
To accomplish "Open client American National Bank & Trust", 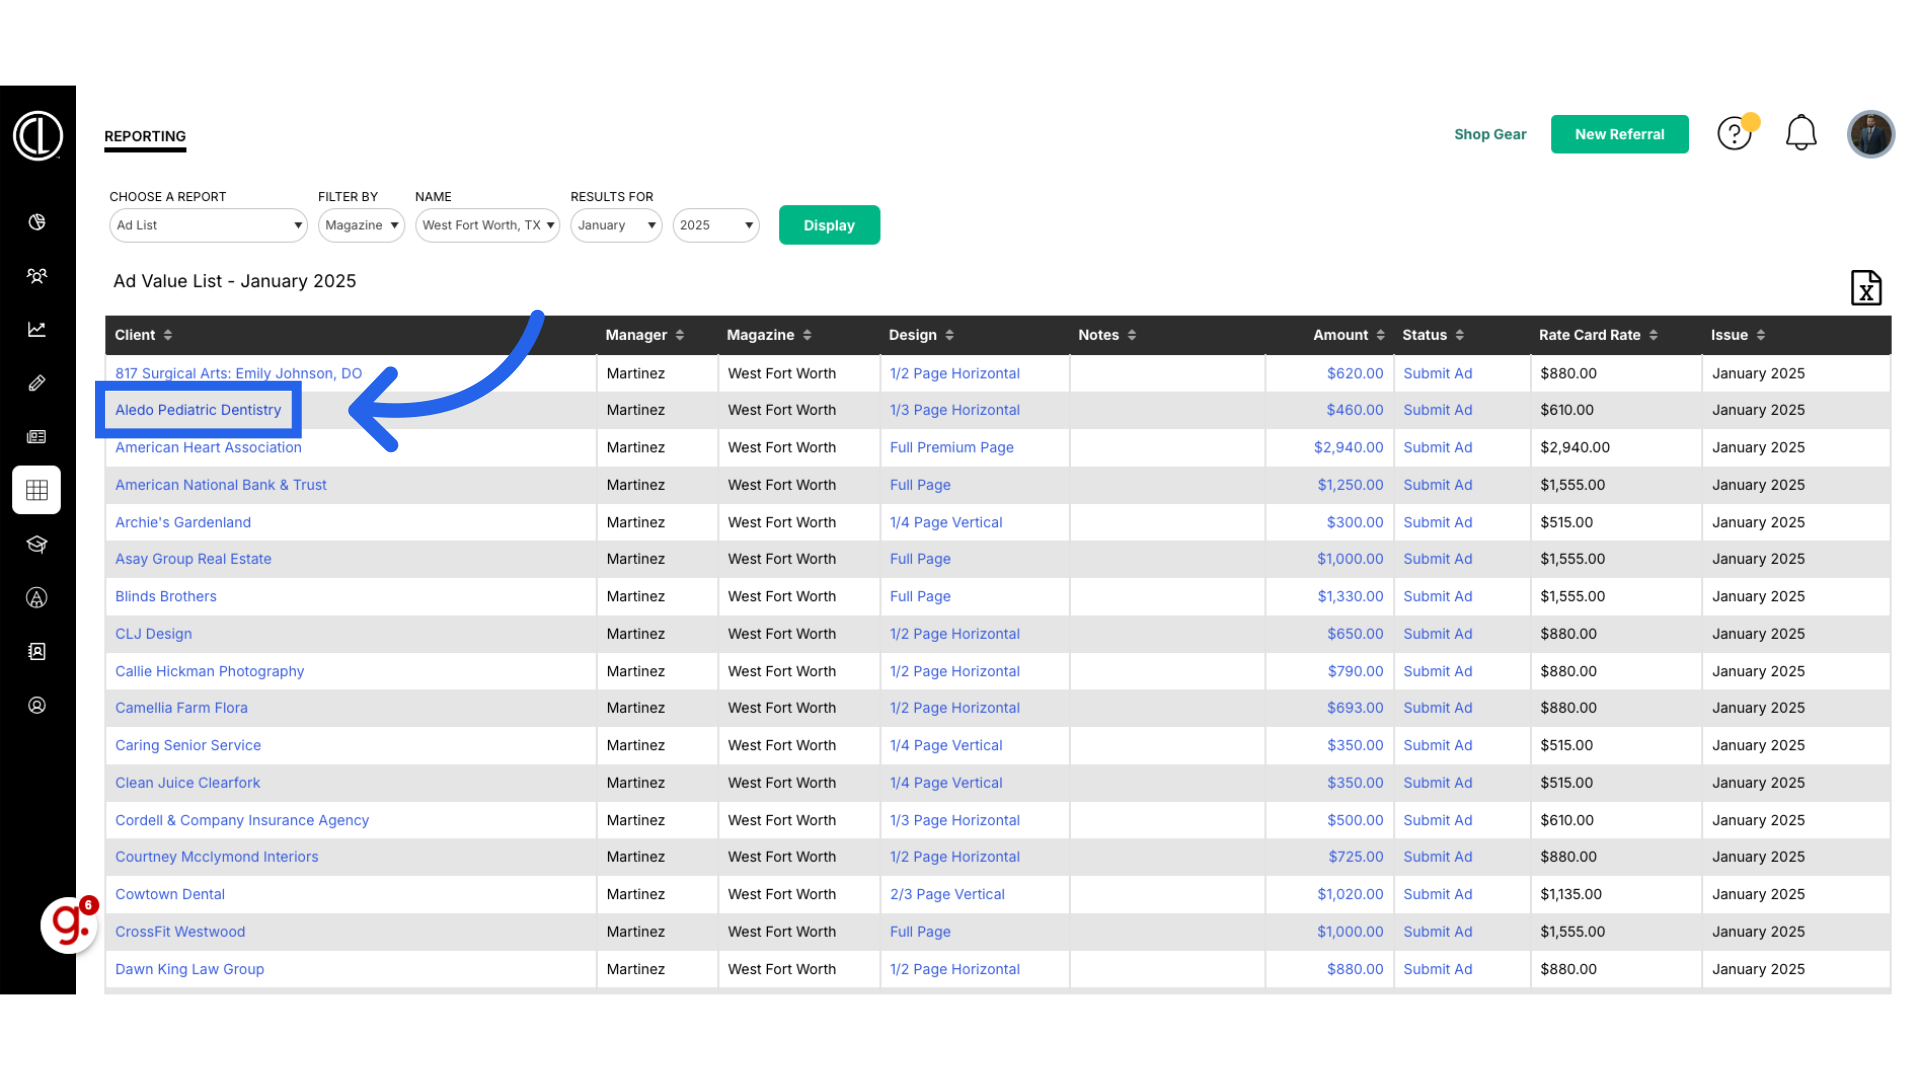I will coord(221,485).
